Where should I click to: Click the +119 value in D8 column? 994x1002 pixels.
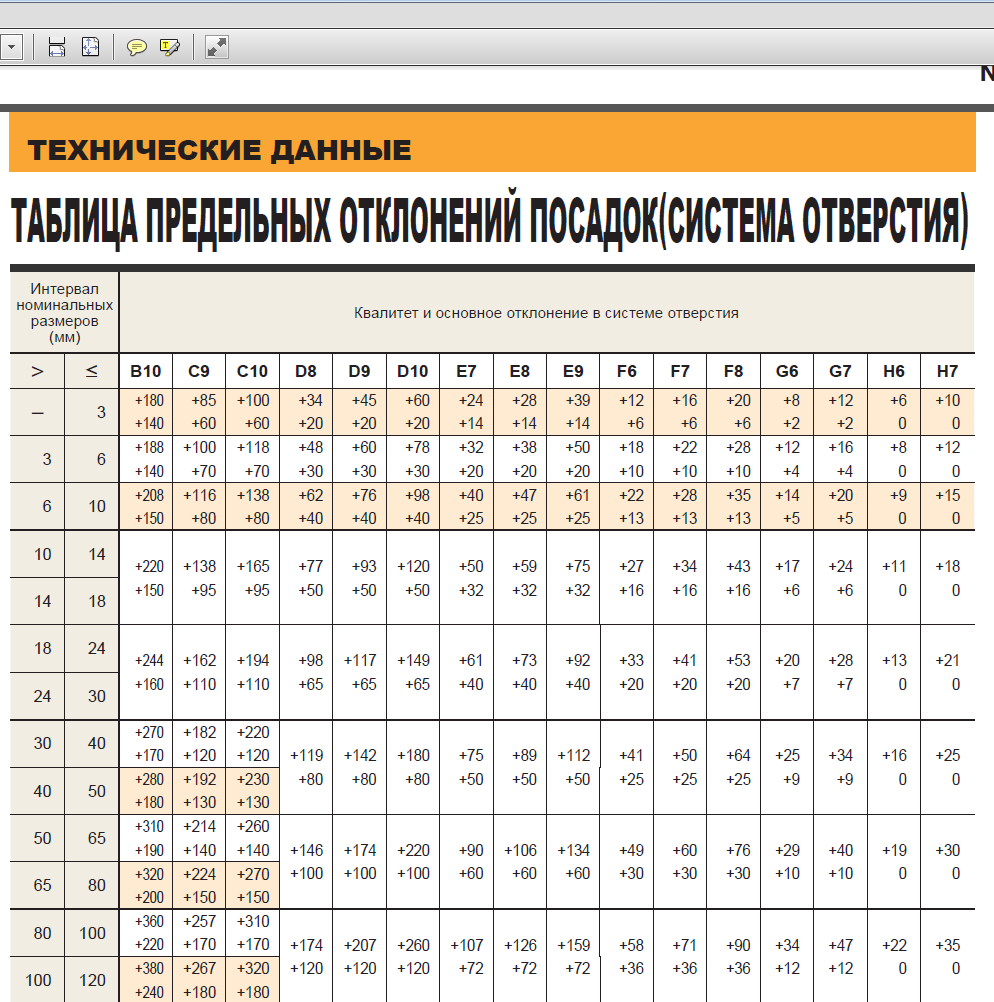307,755
